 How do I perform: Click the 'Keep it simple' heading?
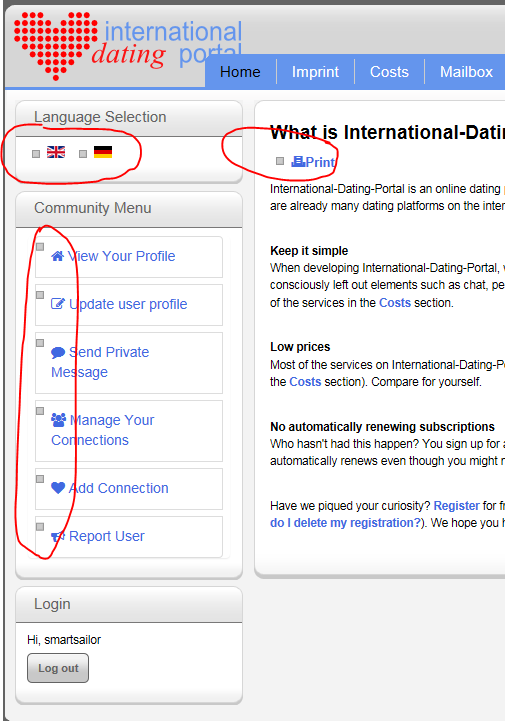[309, 251]
